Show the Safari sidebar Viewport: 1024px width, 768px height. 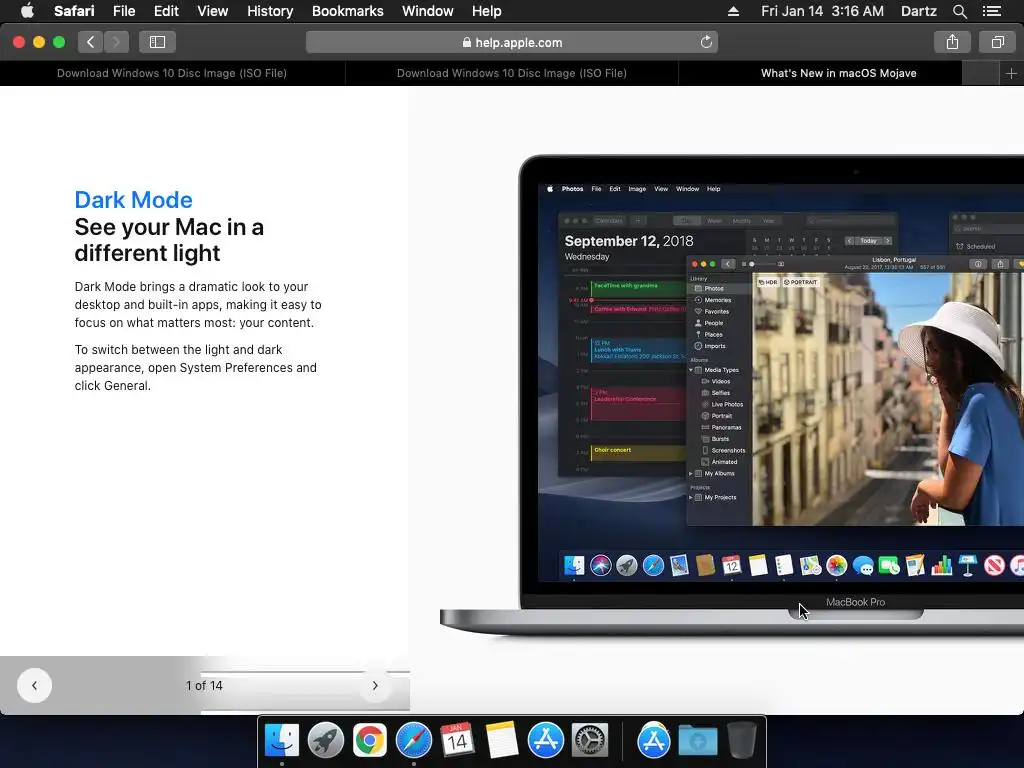pyautogui.click(x=157, y=42)
